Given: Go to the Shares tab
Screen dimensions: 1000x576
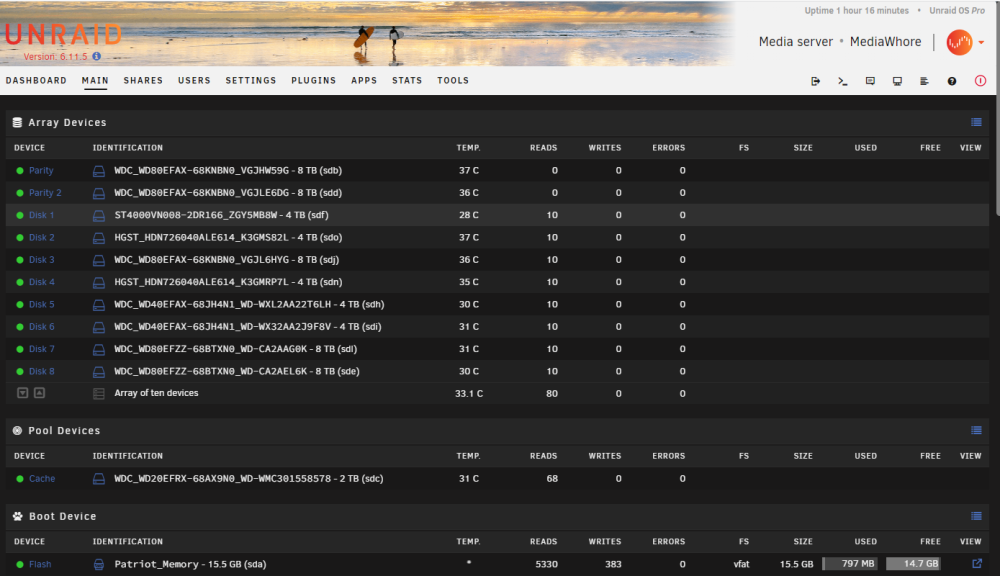Looking at the screenshot, I should 143,80.
